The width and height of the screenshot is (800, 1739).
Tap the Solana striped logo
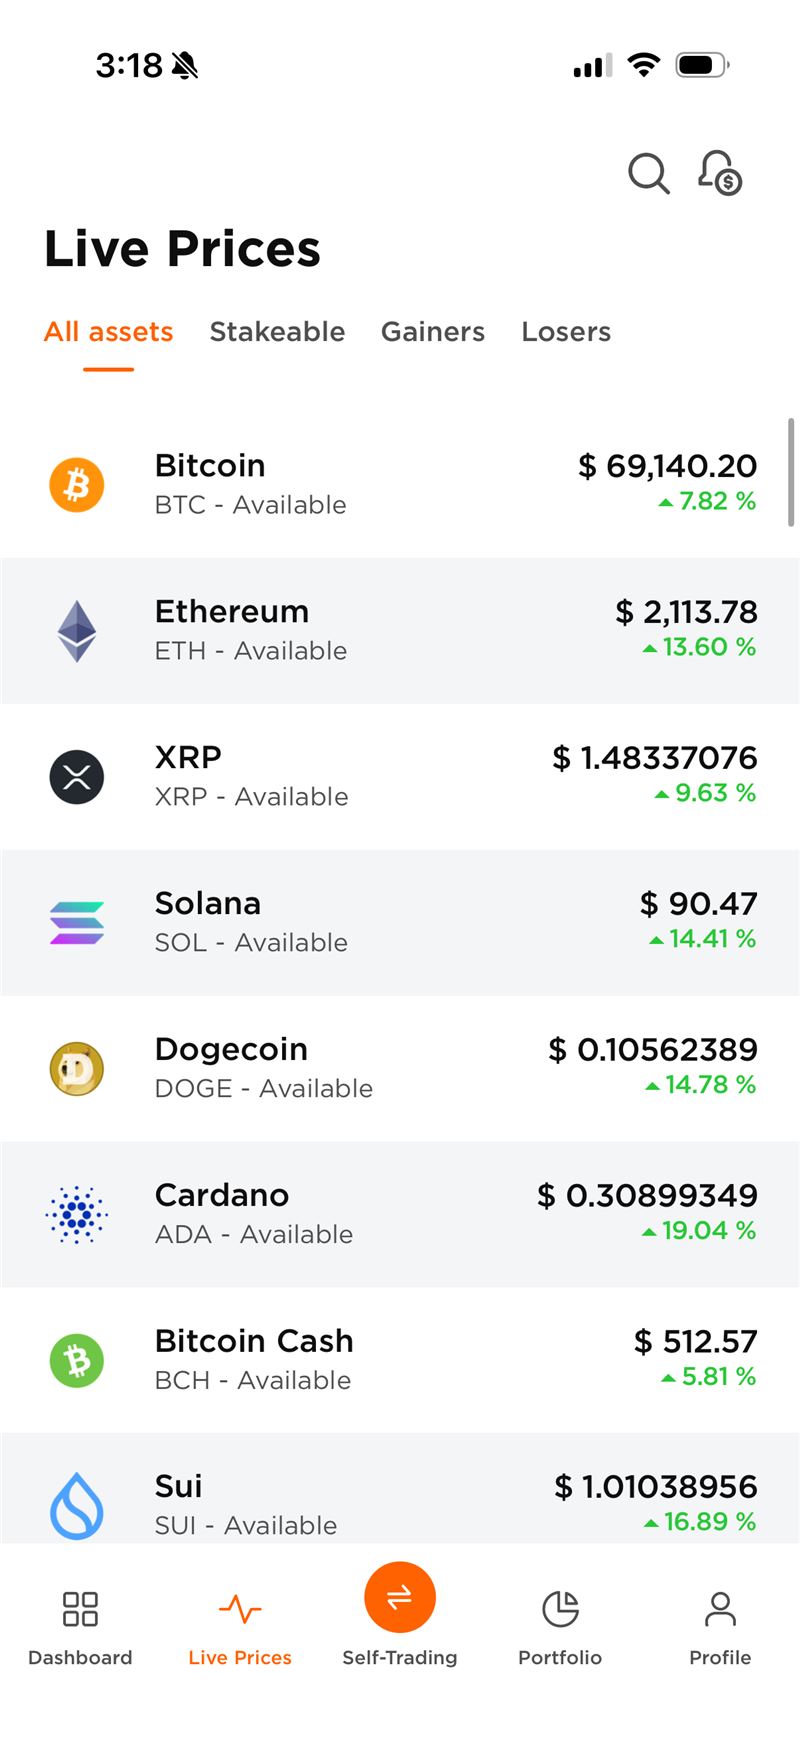pos(77,923)
